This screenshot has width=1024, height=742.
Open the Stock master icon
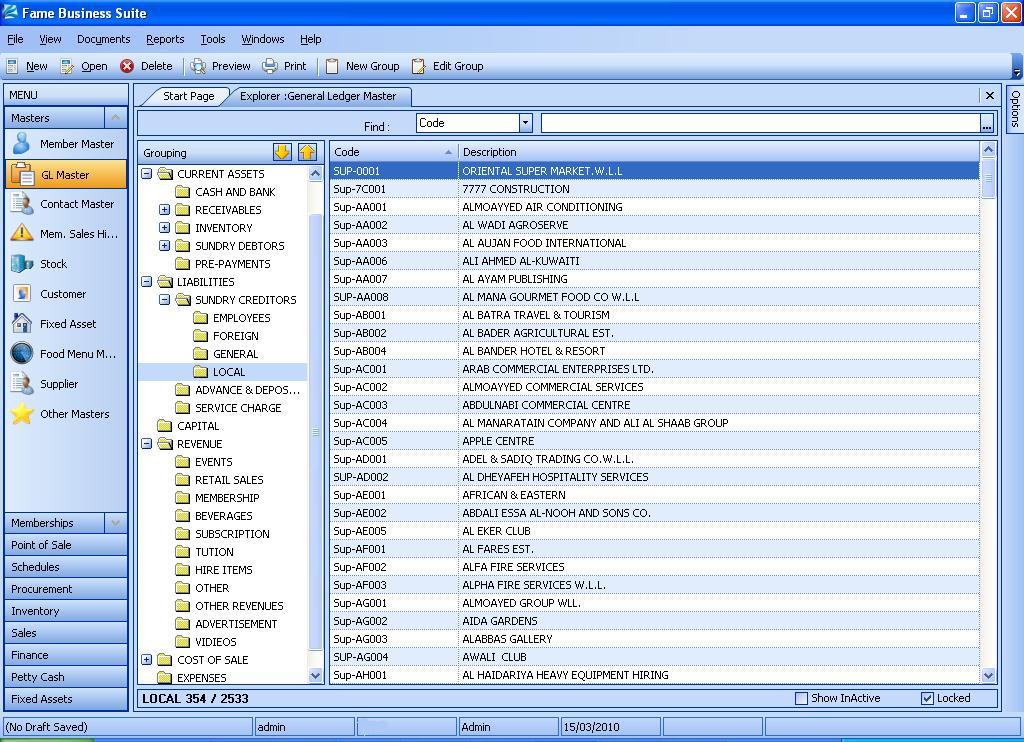[22, 263]
